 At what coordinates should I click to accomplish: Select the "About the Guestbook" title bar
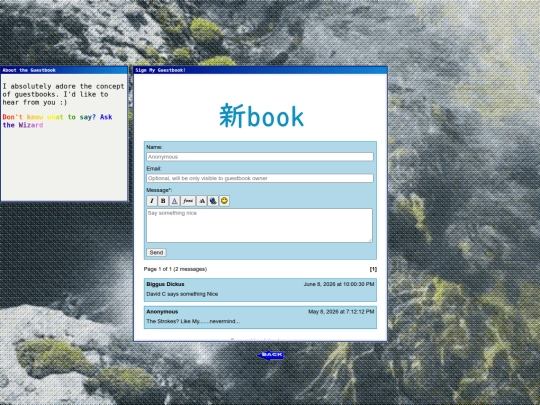click(64, 70)
